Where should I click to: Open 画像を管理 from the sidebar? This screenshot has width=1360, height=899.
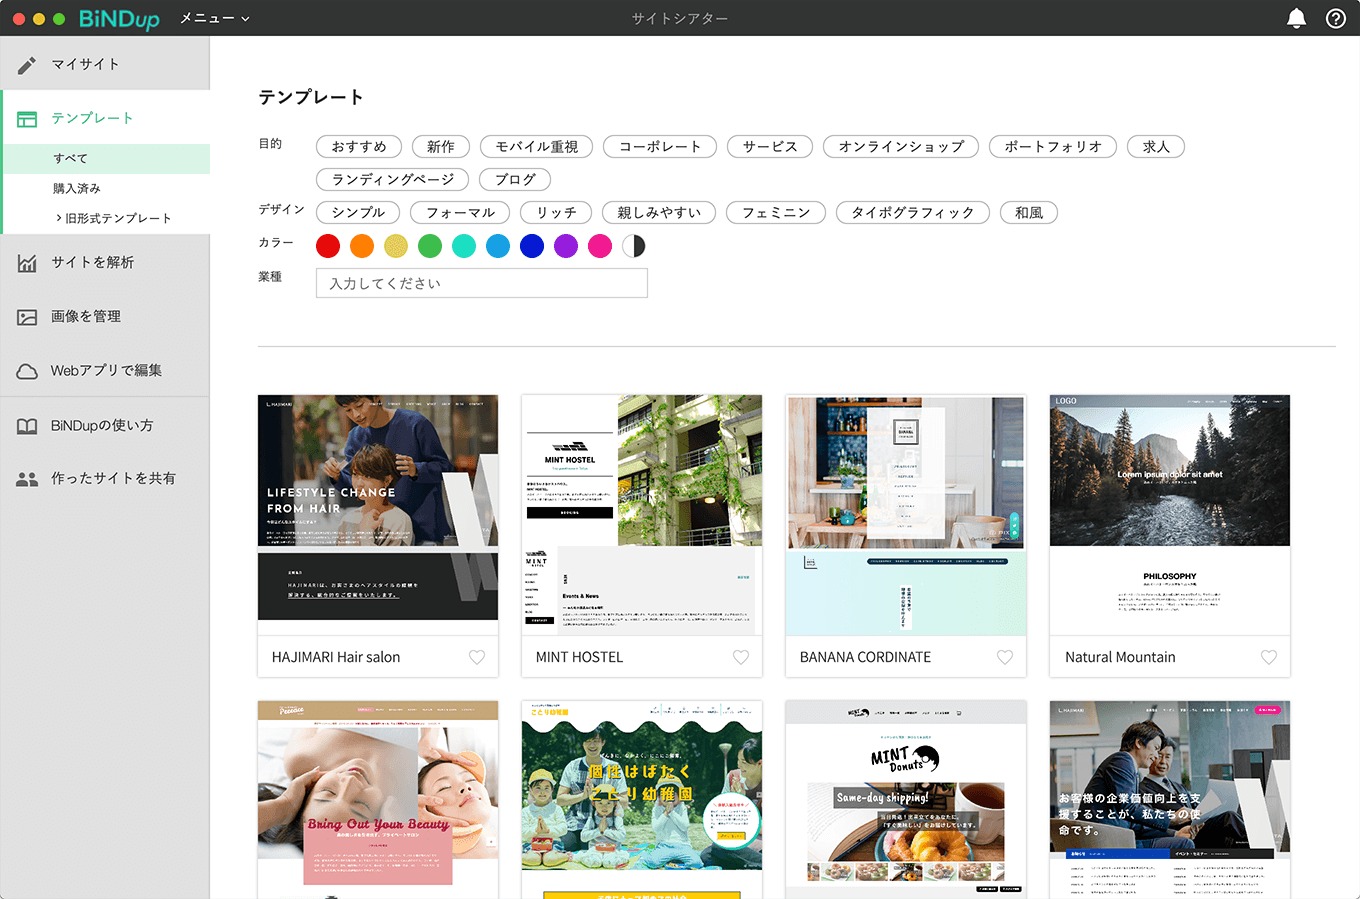point(85,317)
